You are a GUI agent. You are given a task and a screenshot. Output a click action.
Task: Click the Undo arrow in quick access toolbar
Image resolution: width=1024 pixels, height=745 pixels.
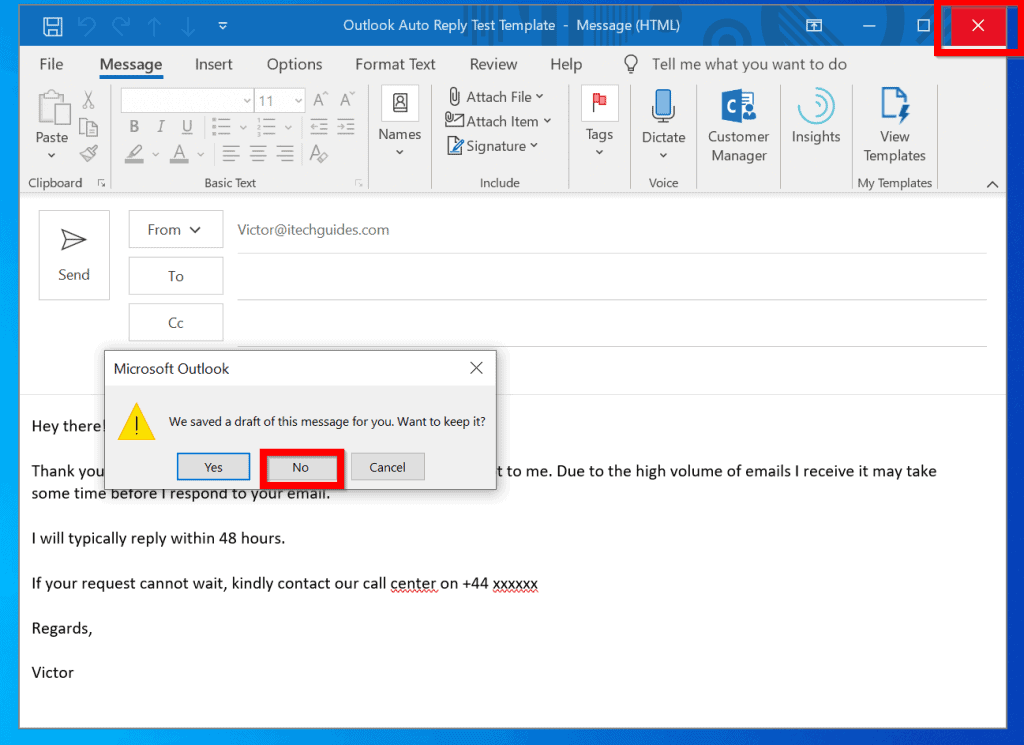(x=87, y=26)
